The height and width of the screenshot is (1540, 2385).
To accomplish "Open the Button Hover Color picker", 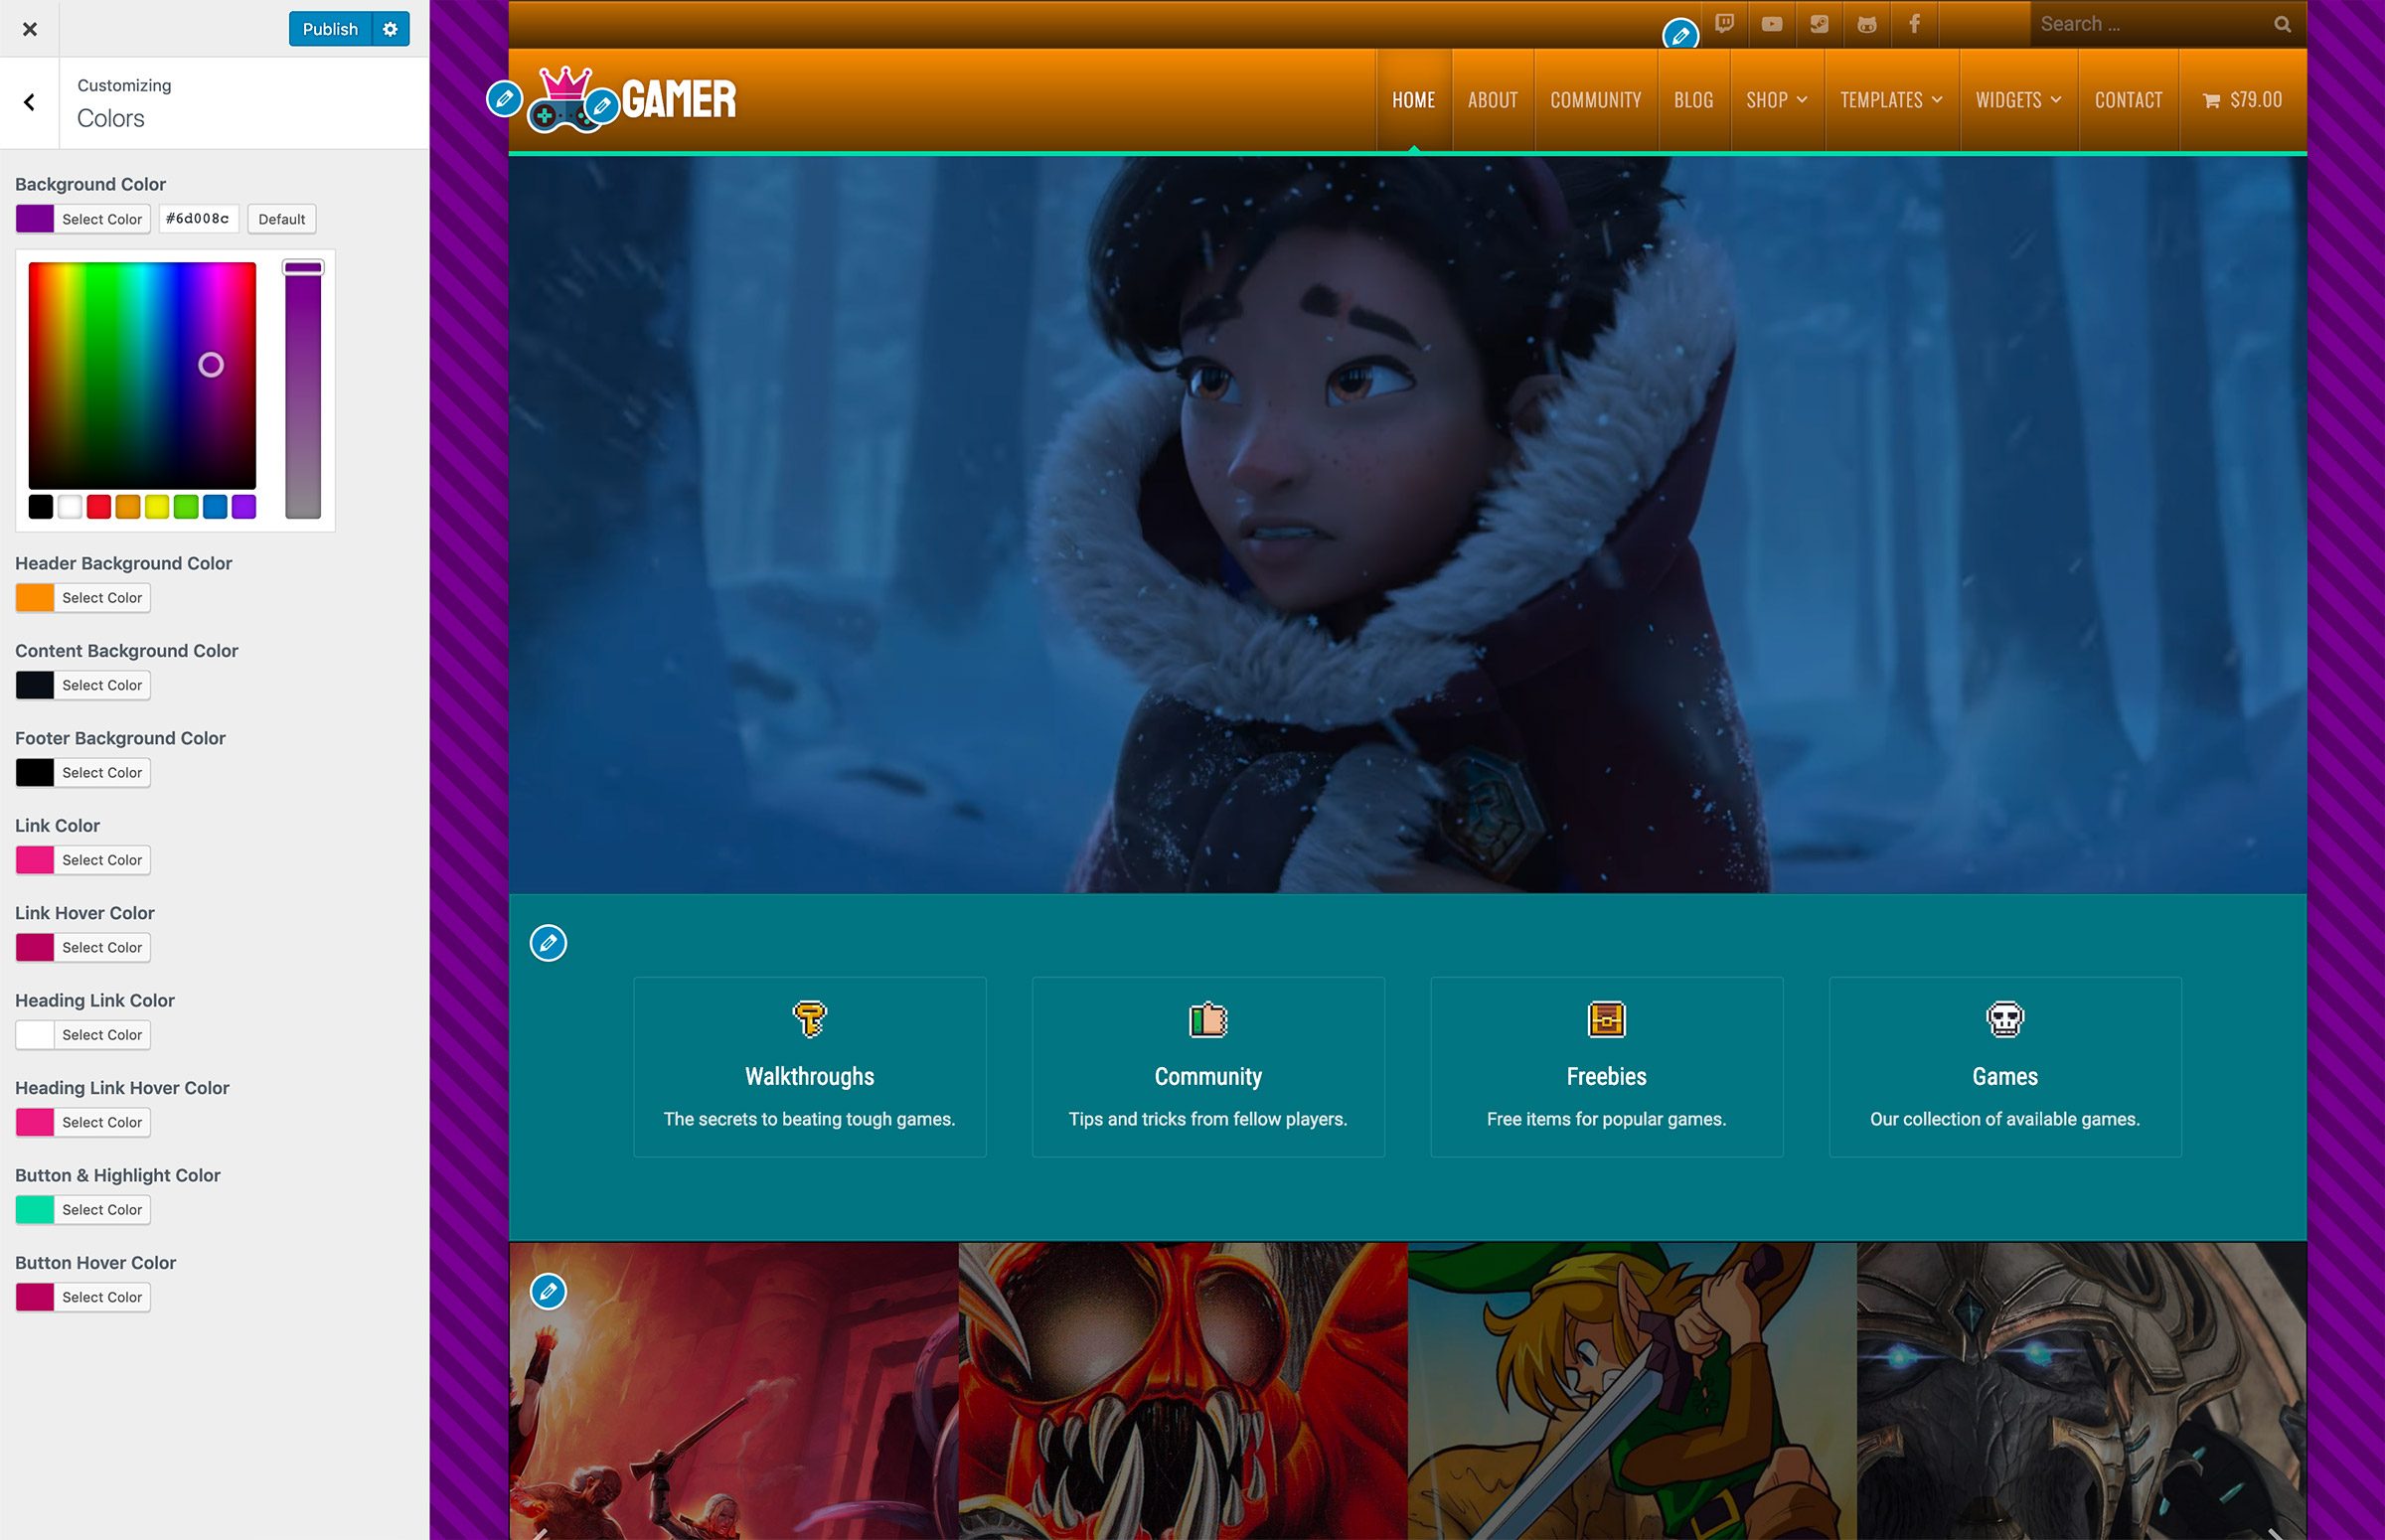I will point(83,1297).
